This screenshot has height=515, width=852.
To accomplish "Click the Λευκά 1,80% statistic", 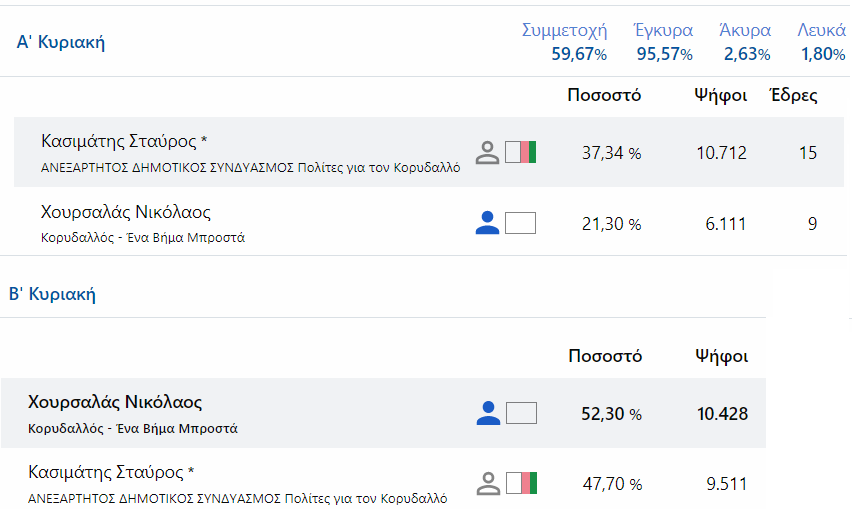I will tap(822, 42).
